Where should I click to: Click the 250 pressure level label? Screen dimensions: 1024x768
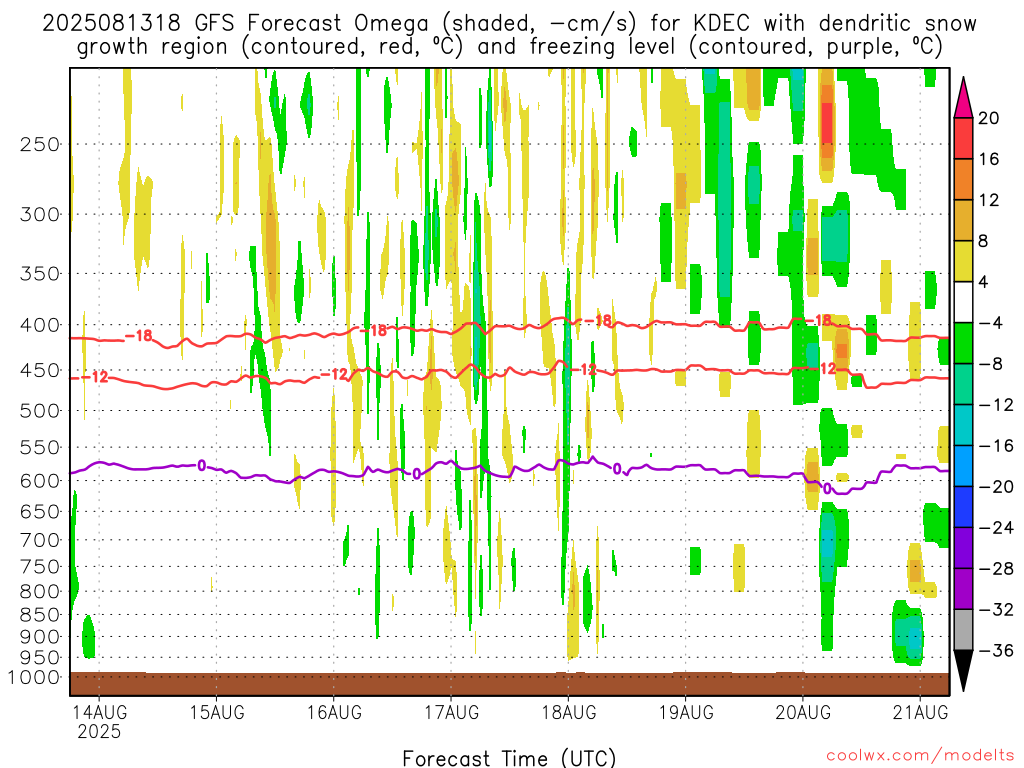pos(40,144)
